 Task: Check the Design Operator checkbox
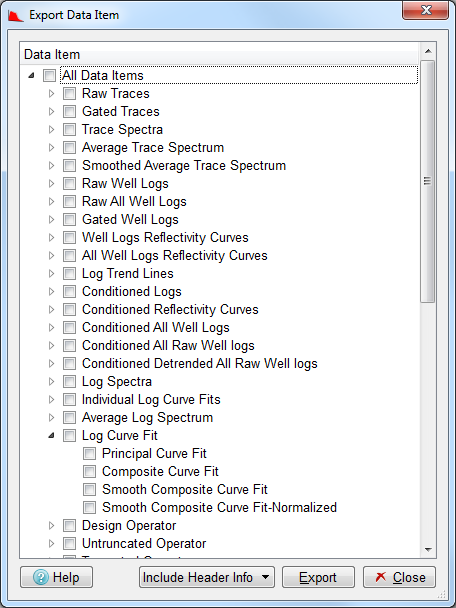(69, 525)
